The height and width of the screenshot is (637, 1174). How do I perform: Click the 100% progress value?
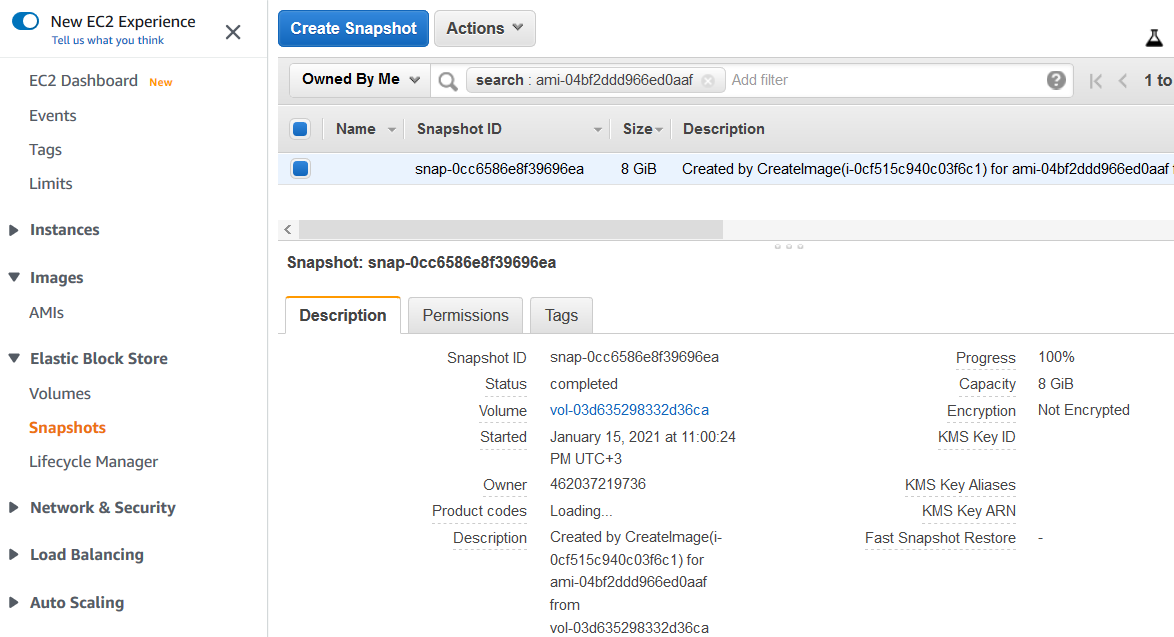[x=1056, y=357]
